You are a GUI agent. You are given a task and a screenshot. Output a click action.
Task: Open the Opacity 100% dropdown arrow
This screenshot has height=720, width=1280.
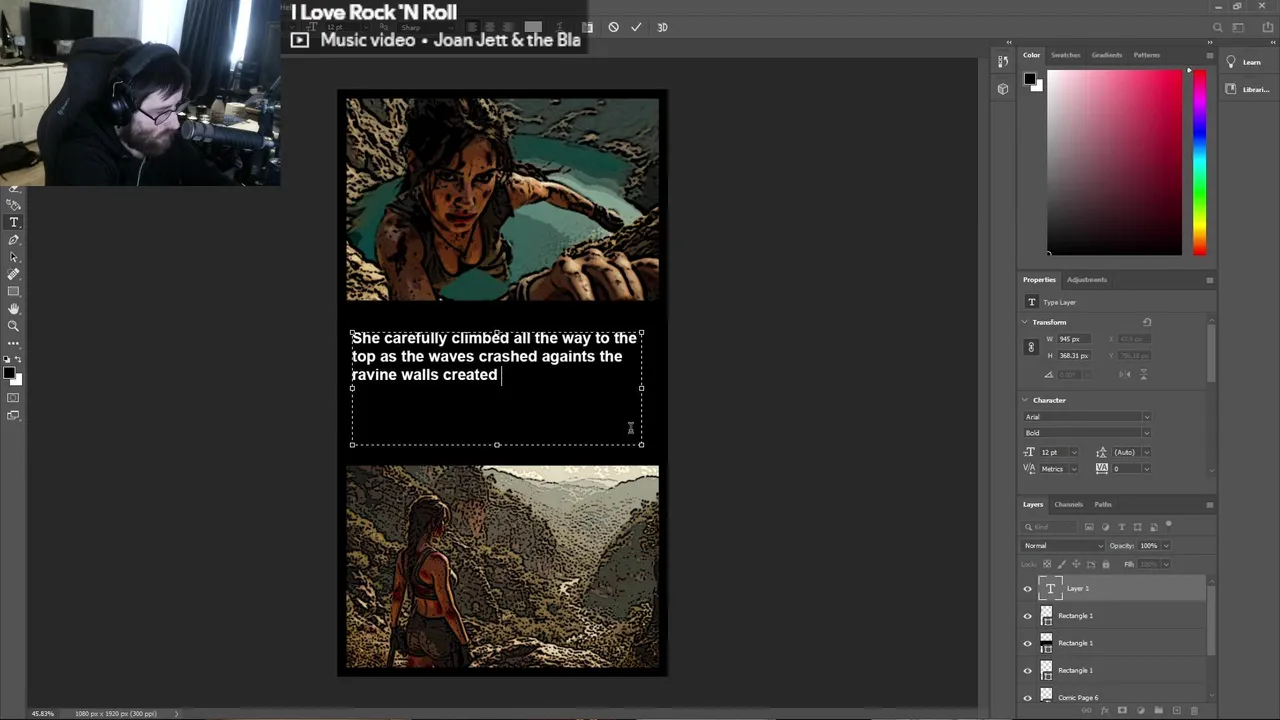point(1166,546)
